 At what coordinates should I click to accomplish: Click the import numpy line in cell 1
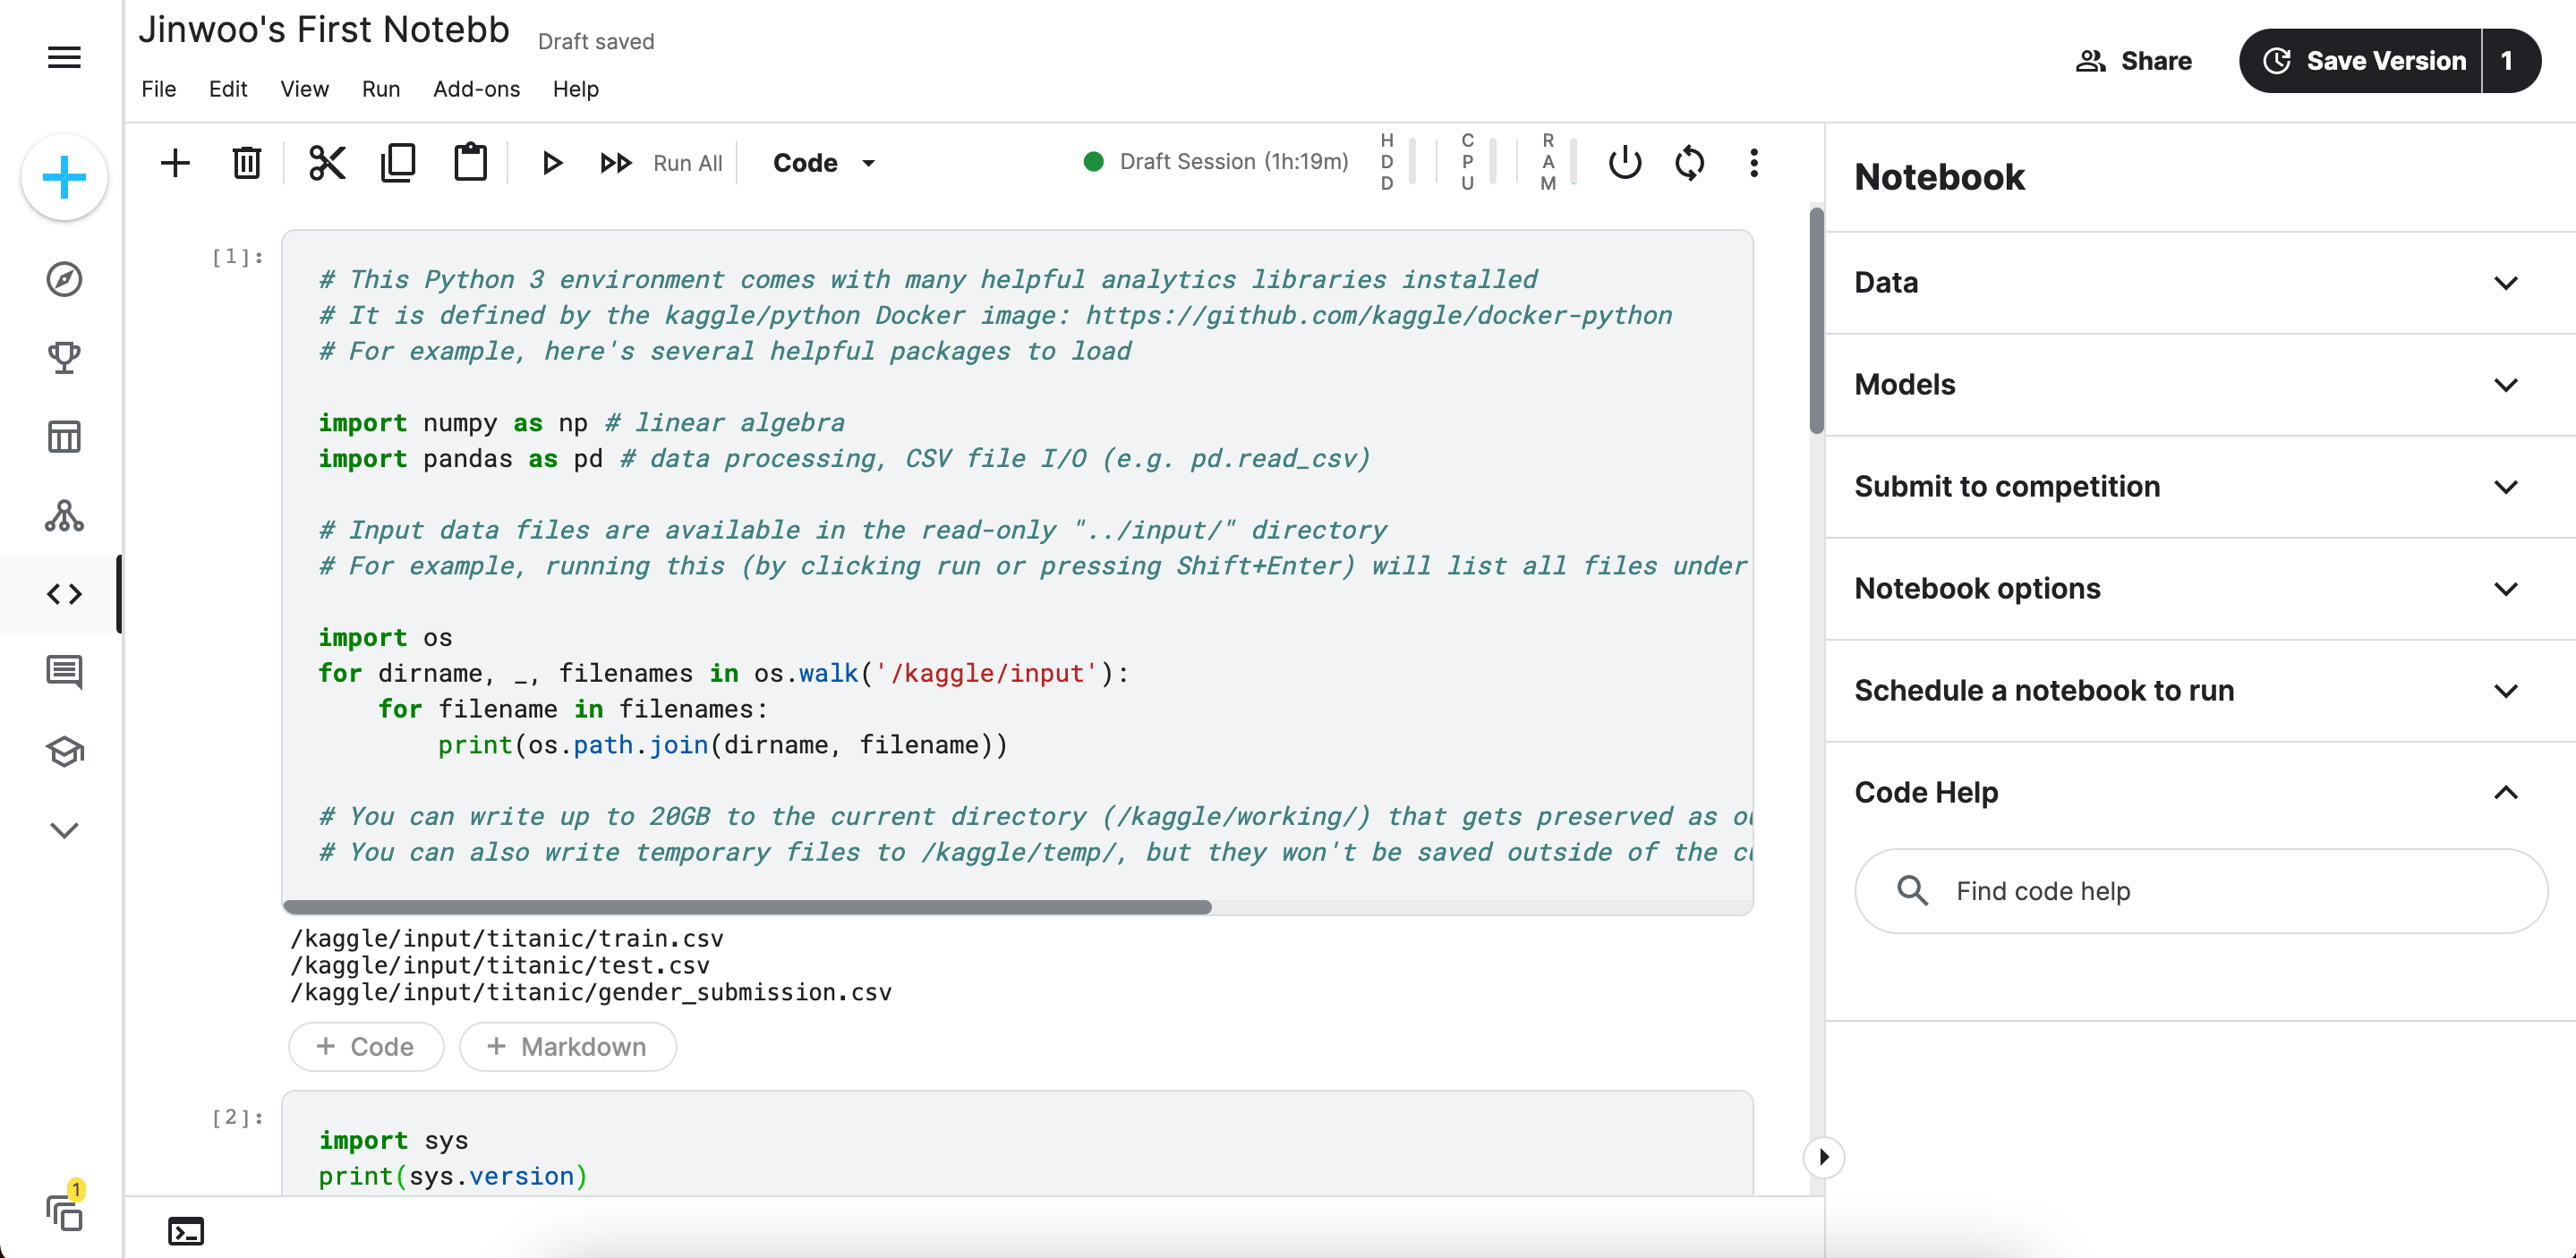[x=582, y=423]
